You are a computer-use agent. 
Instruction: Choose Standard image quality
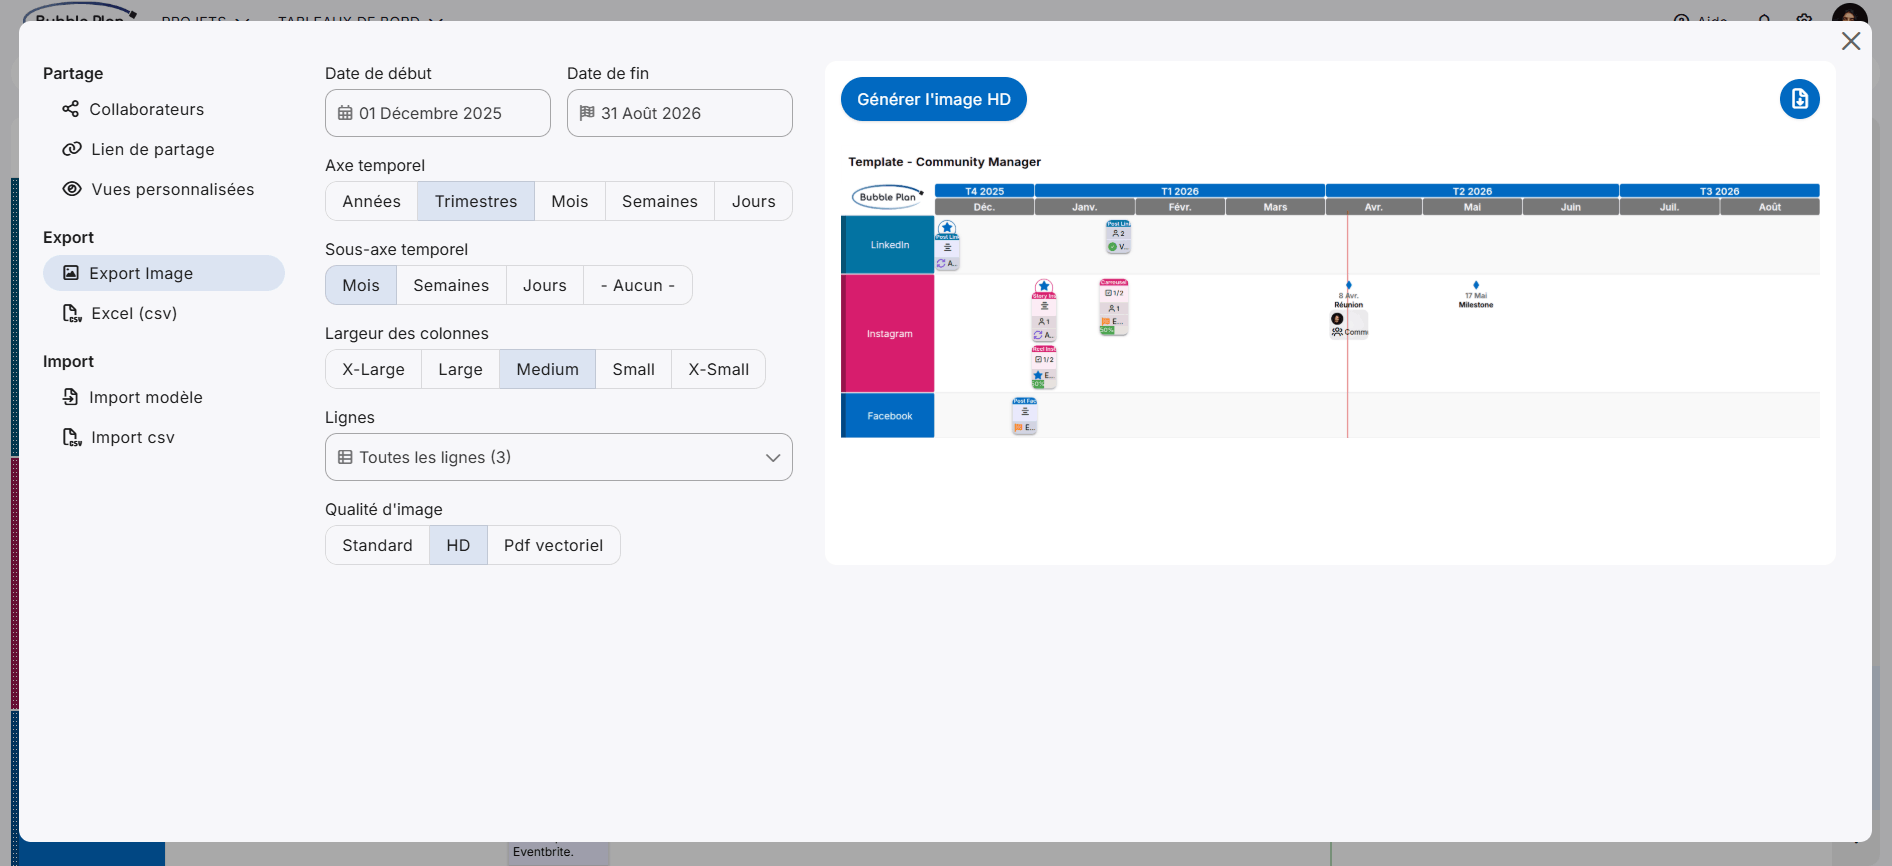(x=377, y=545)
